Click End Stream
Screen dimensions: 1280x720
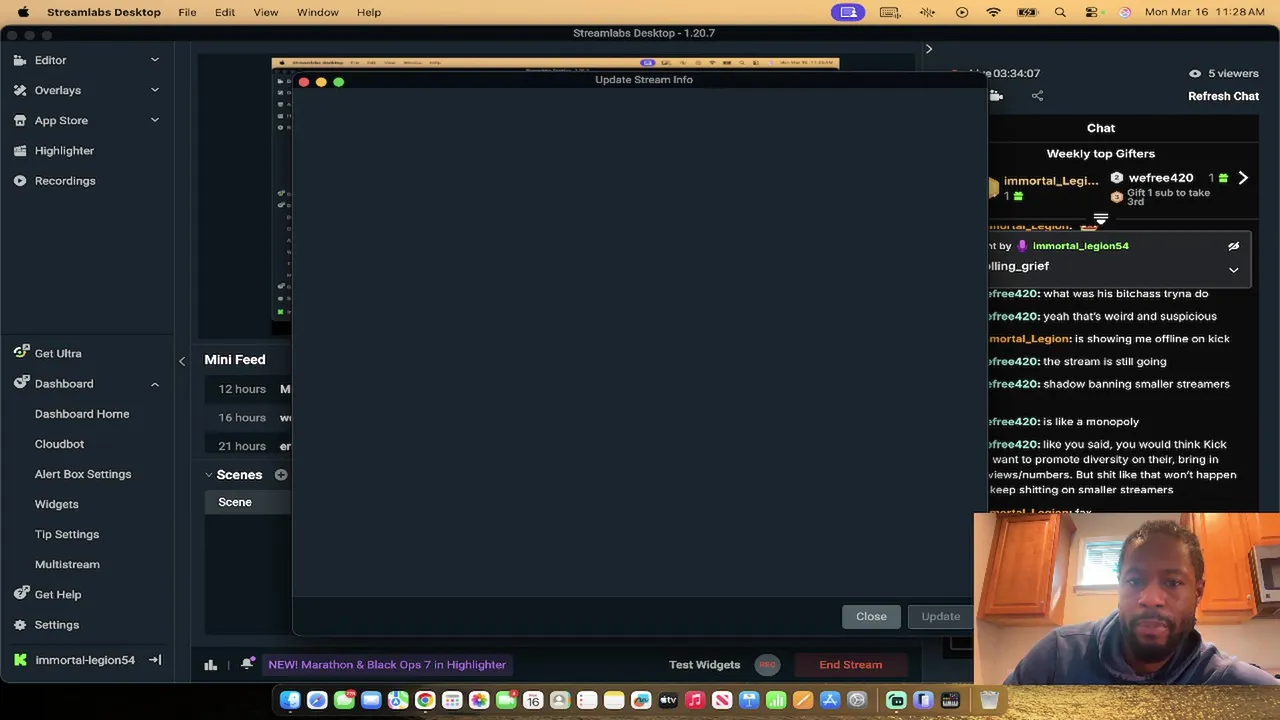point(851,665)
